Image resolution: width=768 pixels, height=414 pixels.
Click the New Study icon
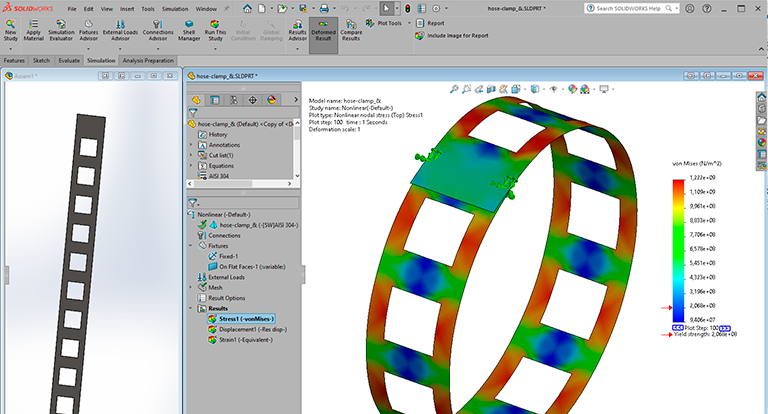tap(11, 24)
